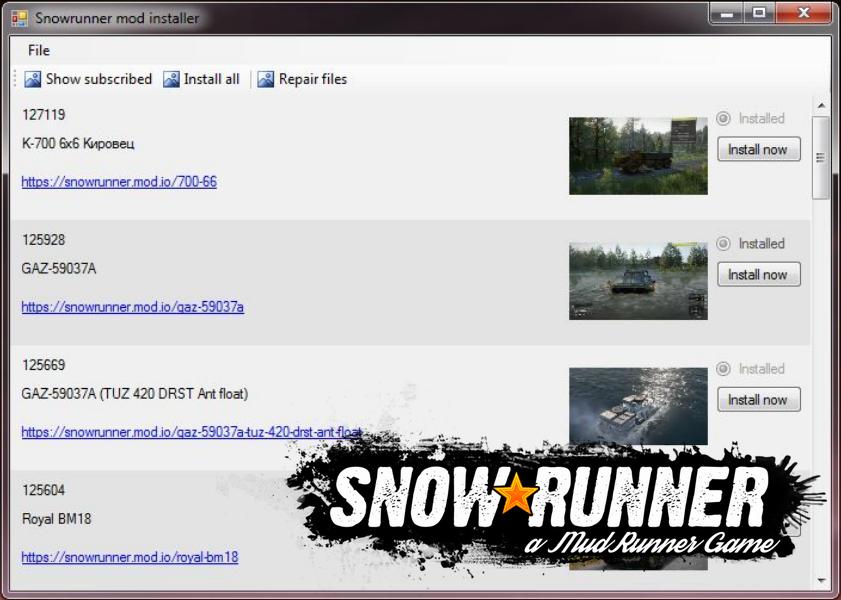Click the Install all toolbar icon

pos(171,79)
